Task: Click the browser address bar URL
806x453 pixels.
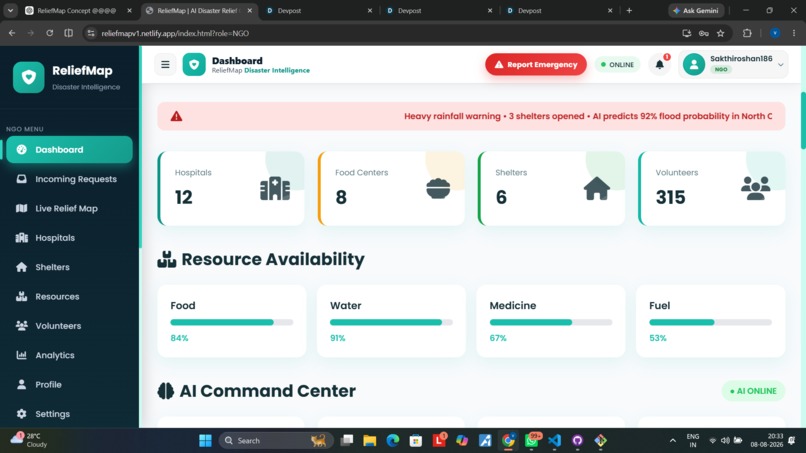Action: (175, 33)
